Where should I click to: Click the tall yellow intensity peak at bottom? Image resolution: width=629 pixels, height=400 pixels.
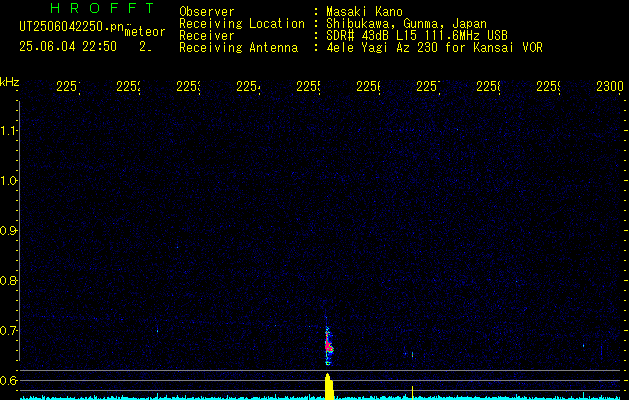[329, 386]
